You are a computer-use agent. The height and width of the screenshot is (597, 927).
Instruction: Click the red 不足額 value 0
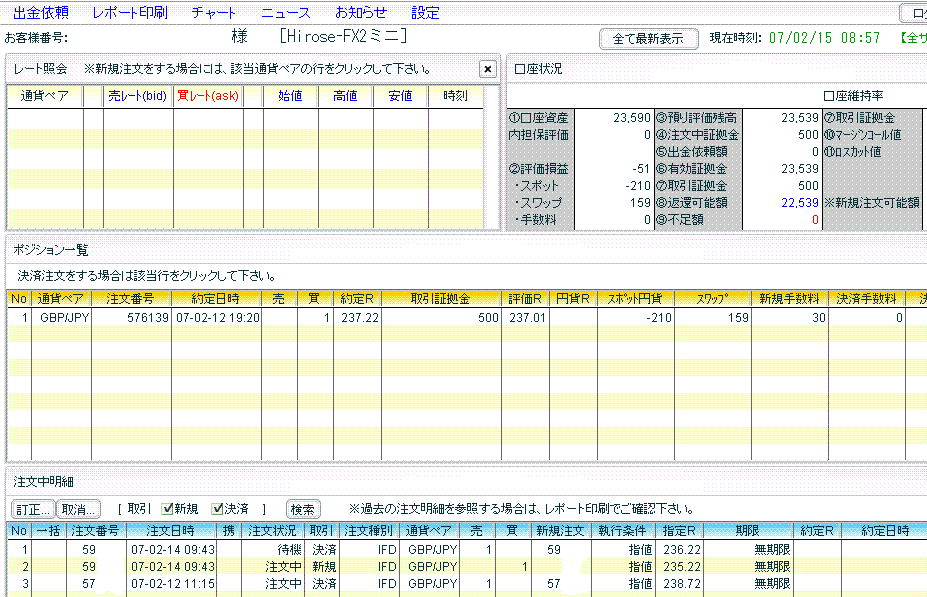pyautogui.click(x=815, y=220)
